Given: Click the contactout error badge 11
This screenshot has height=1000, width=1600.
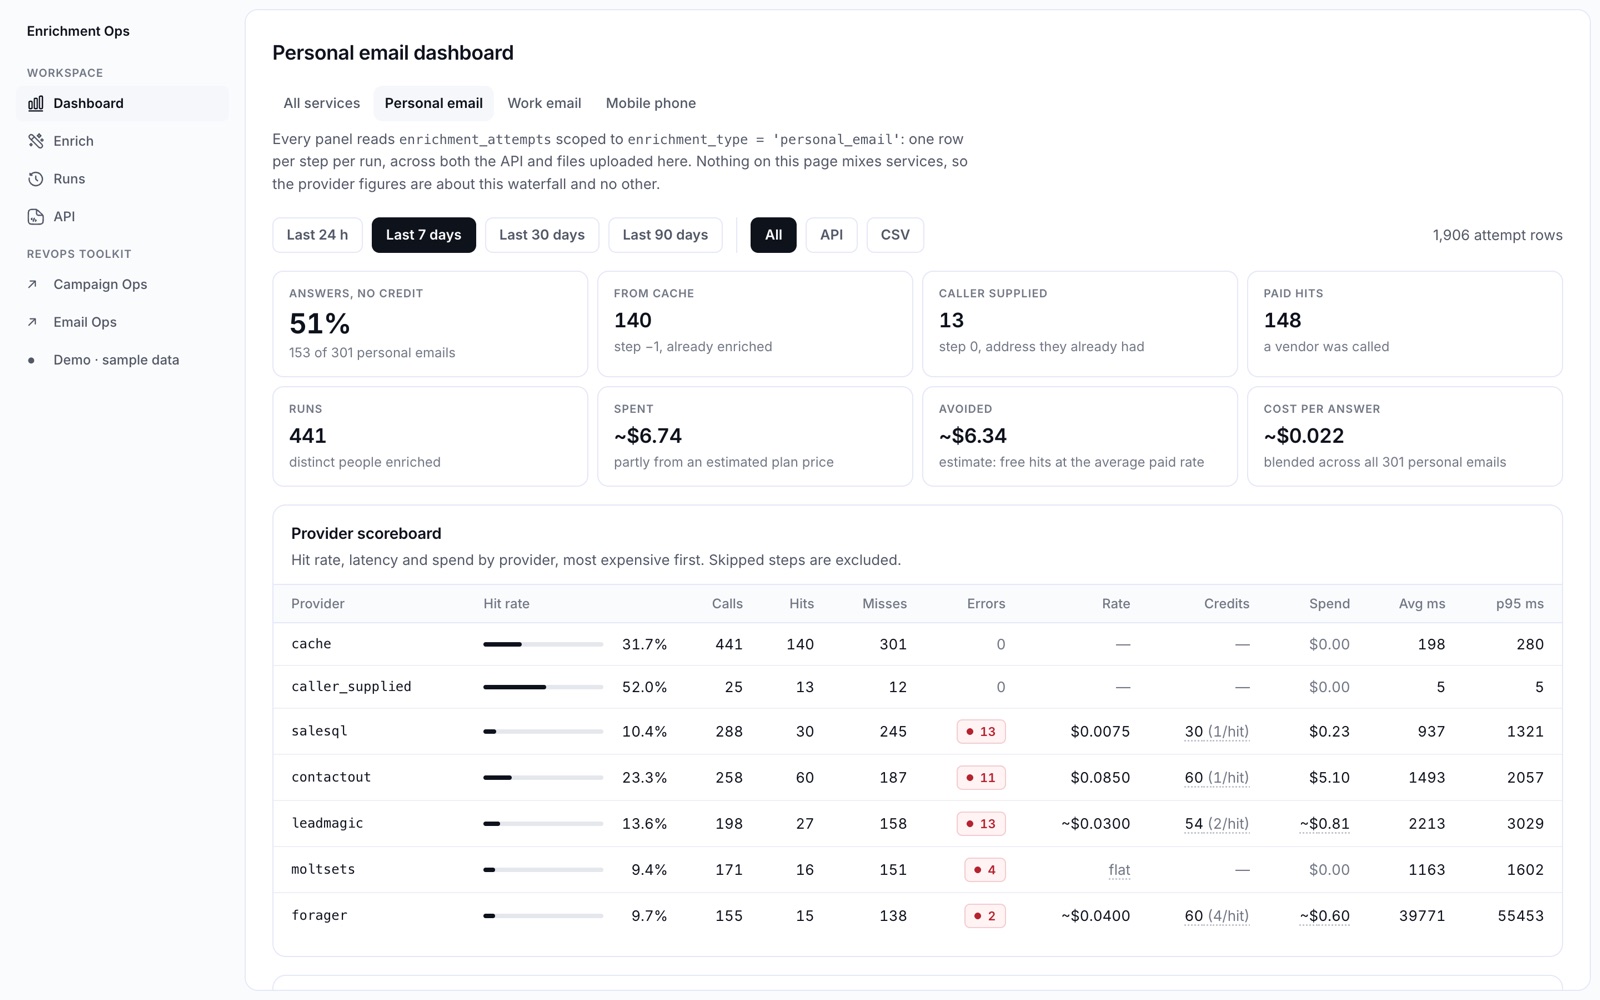Looking at the screenshot, I should (x=981, y=777).
